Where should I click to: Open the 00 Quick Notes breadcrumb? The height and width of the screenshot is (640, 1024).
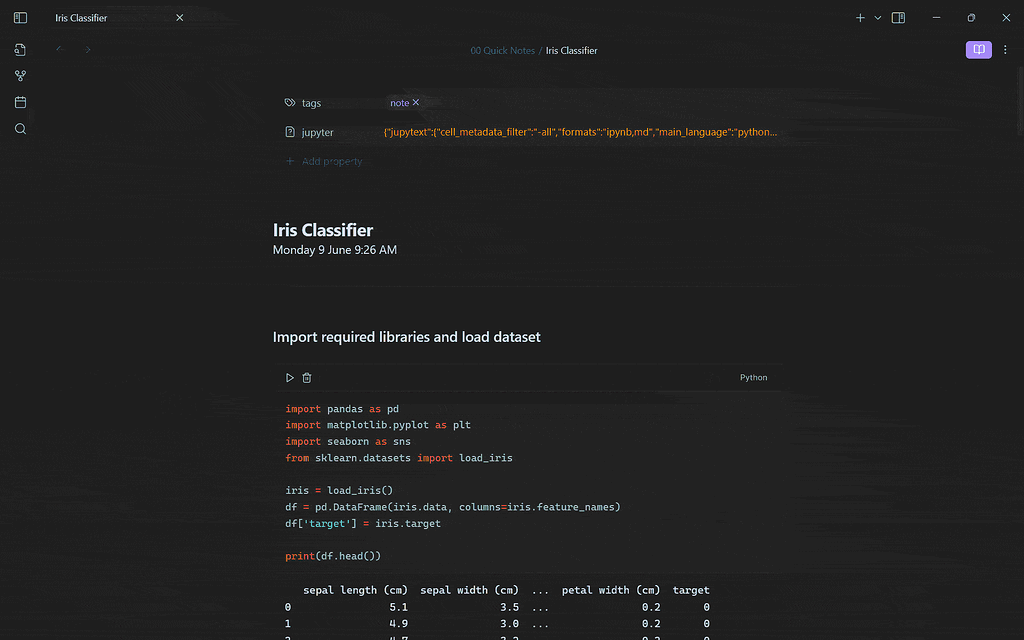click(x=502, y=50)
